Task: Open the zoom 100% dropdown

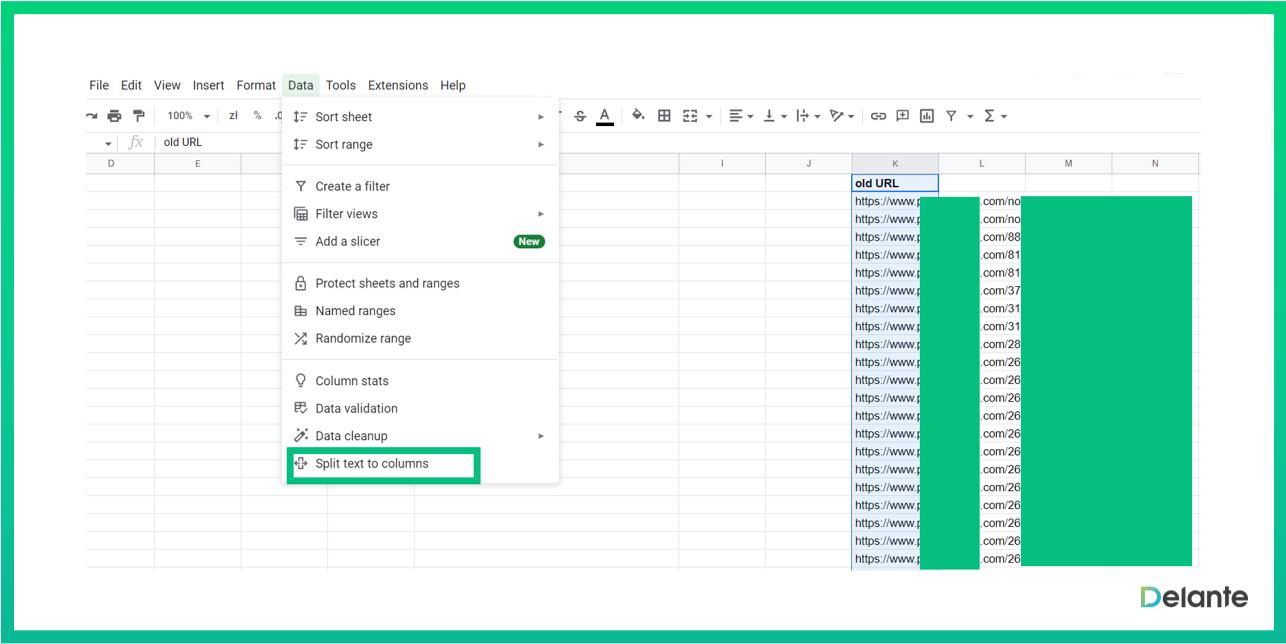Action: 188,116
